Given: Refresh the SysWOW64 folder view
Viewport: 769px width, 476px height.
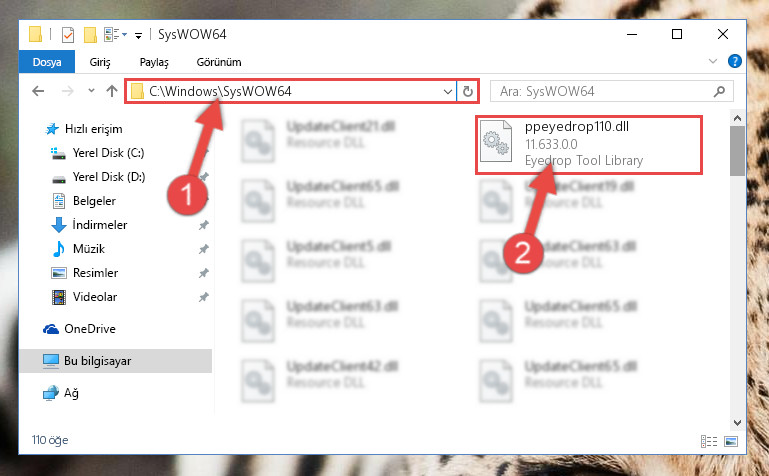Looking at the screenshot, I should click(x=468, y=92).
